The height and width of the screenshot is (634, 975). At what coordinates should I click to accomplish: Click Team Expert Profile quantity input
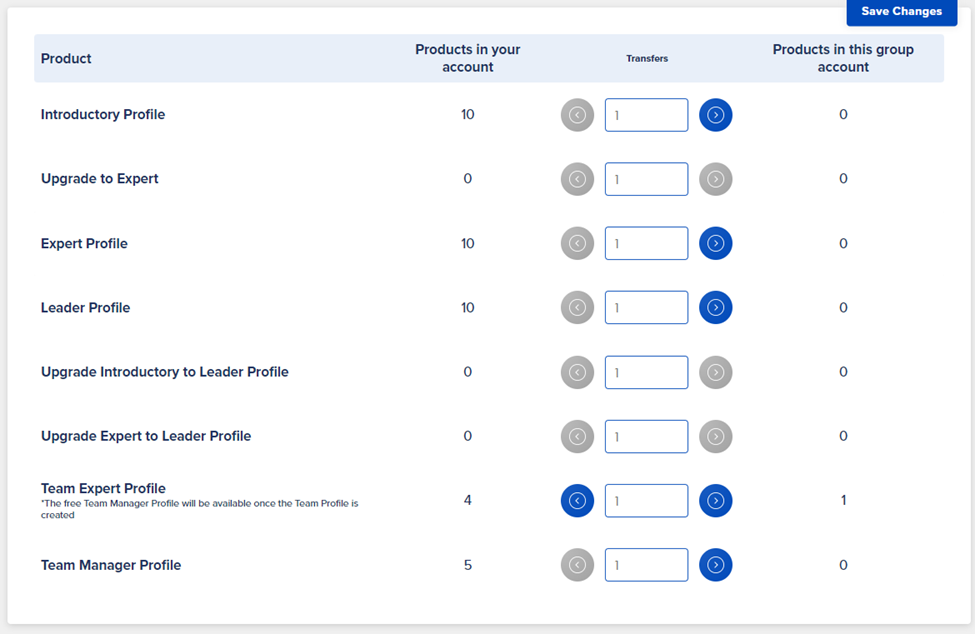[646, 500]
